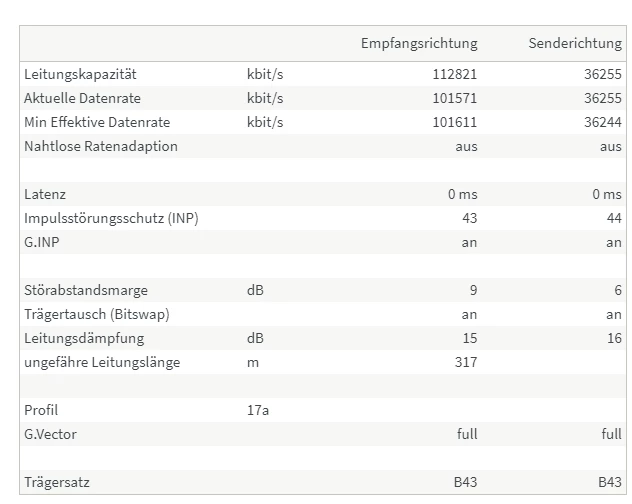Image resolution: width=632 pixels, height=504 pixels.
Task: Click the Trägersatz row label
Action: (58, 482)
